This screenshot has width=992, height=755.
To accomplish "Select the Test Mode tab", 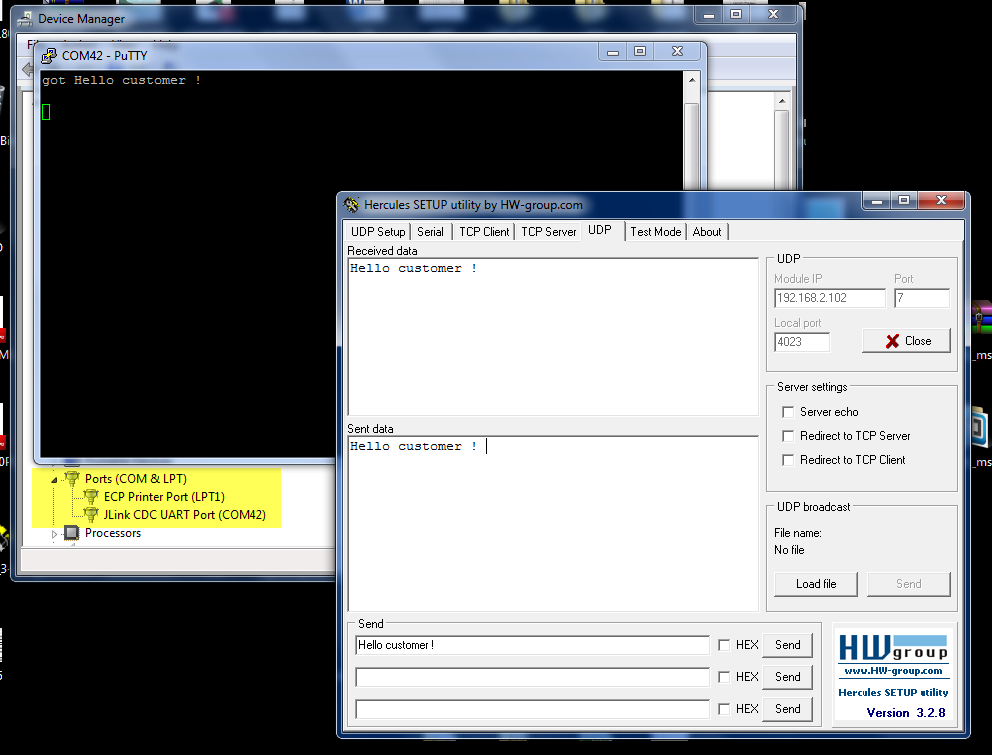I will [x=655, y=232].
